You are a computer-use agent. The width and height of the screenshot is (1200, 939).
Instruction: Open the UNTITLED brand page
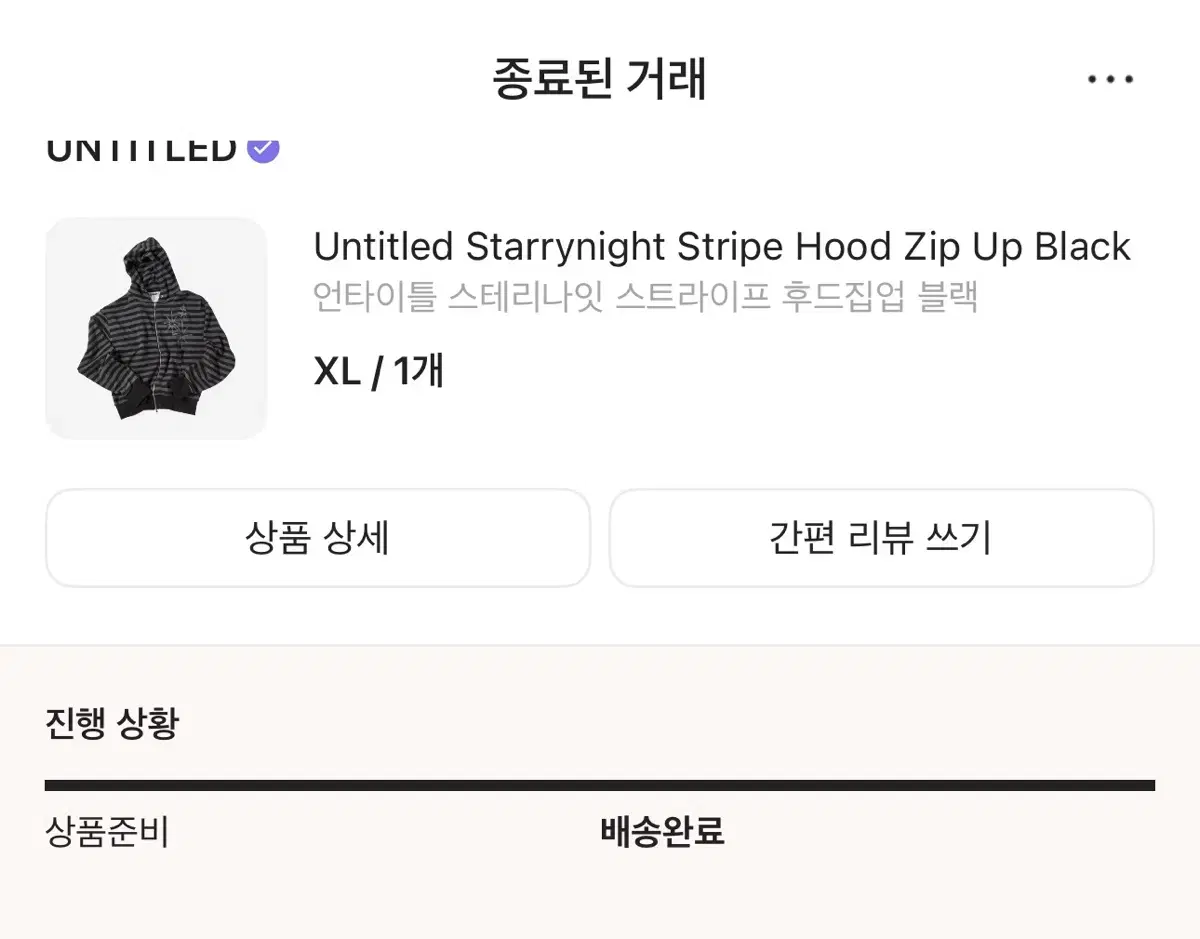click(x=140, y=148)
